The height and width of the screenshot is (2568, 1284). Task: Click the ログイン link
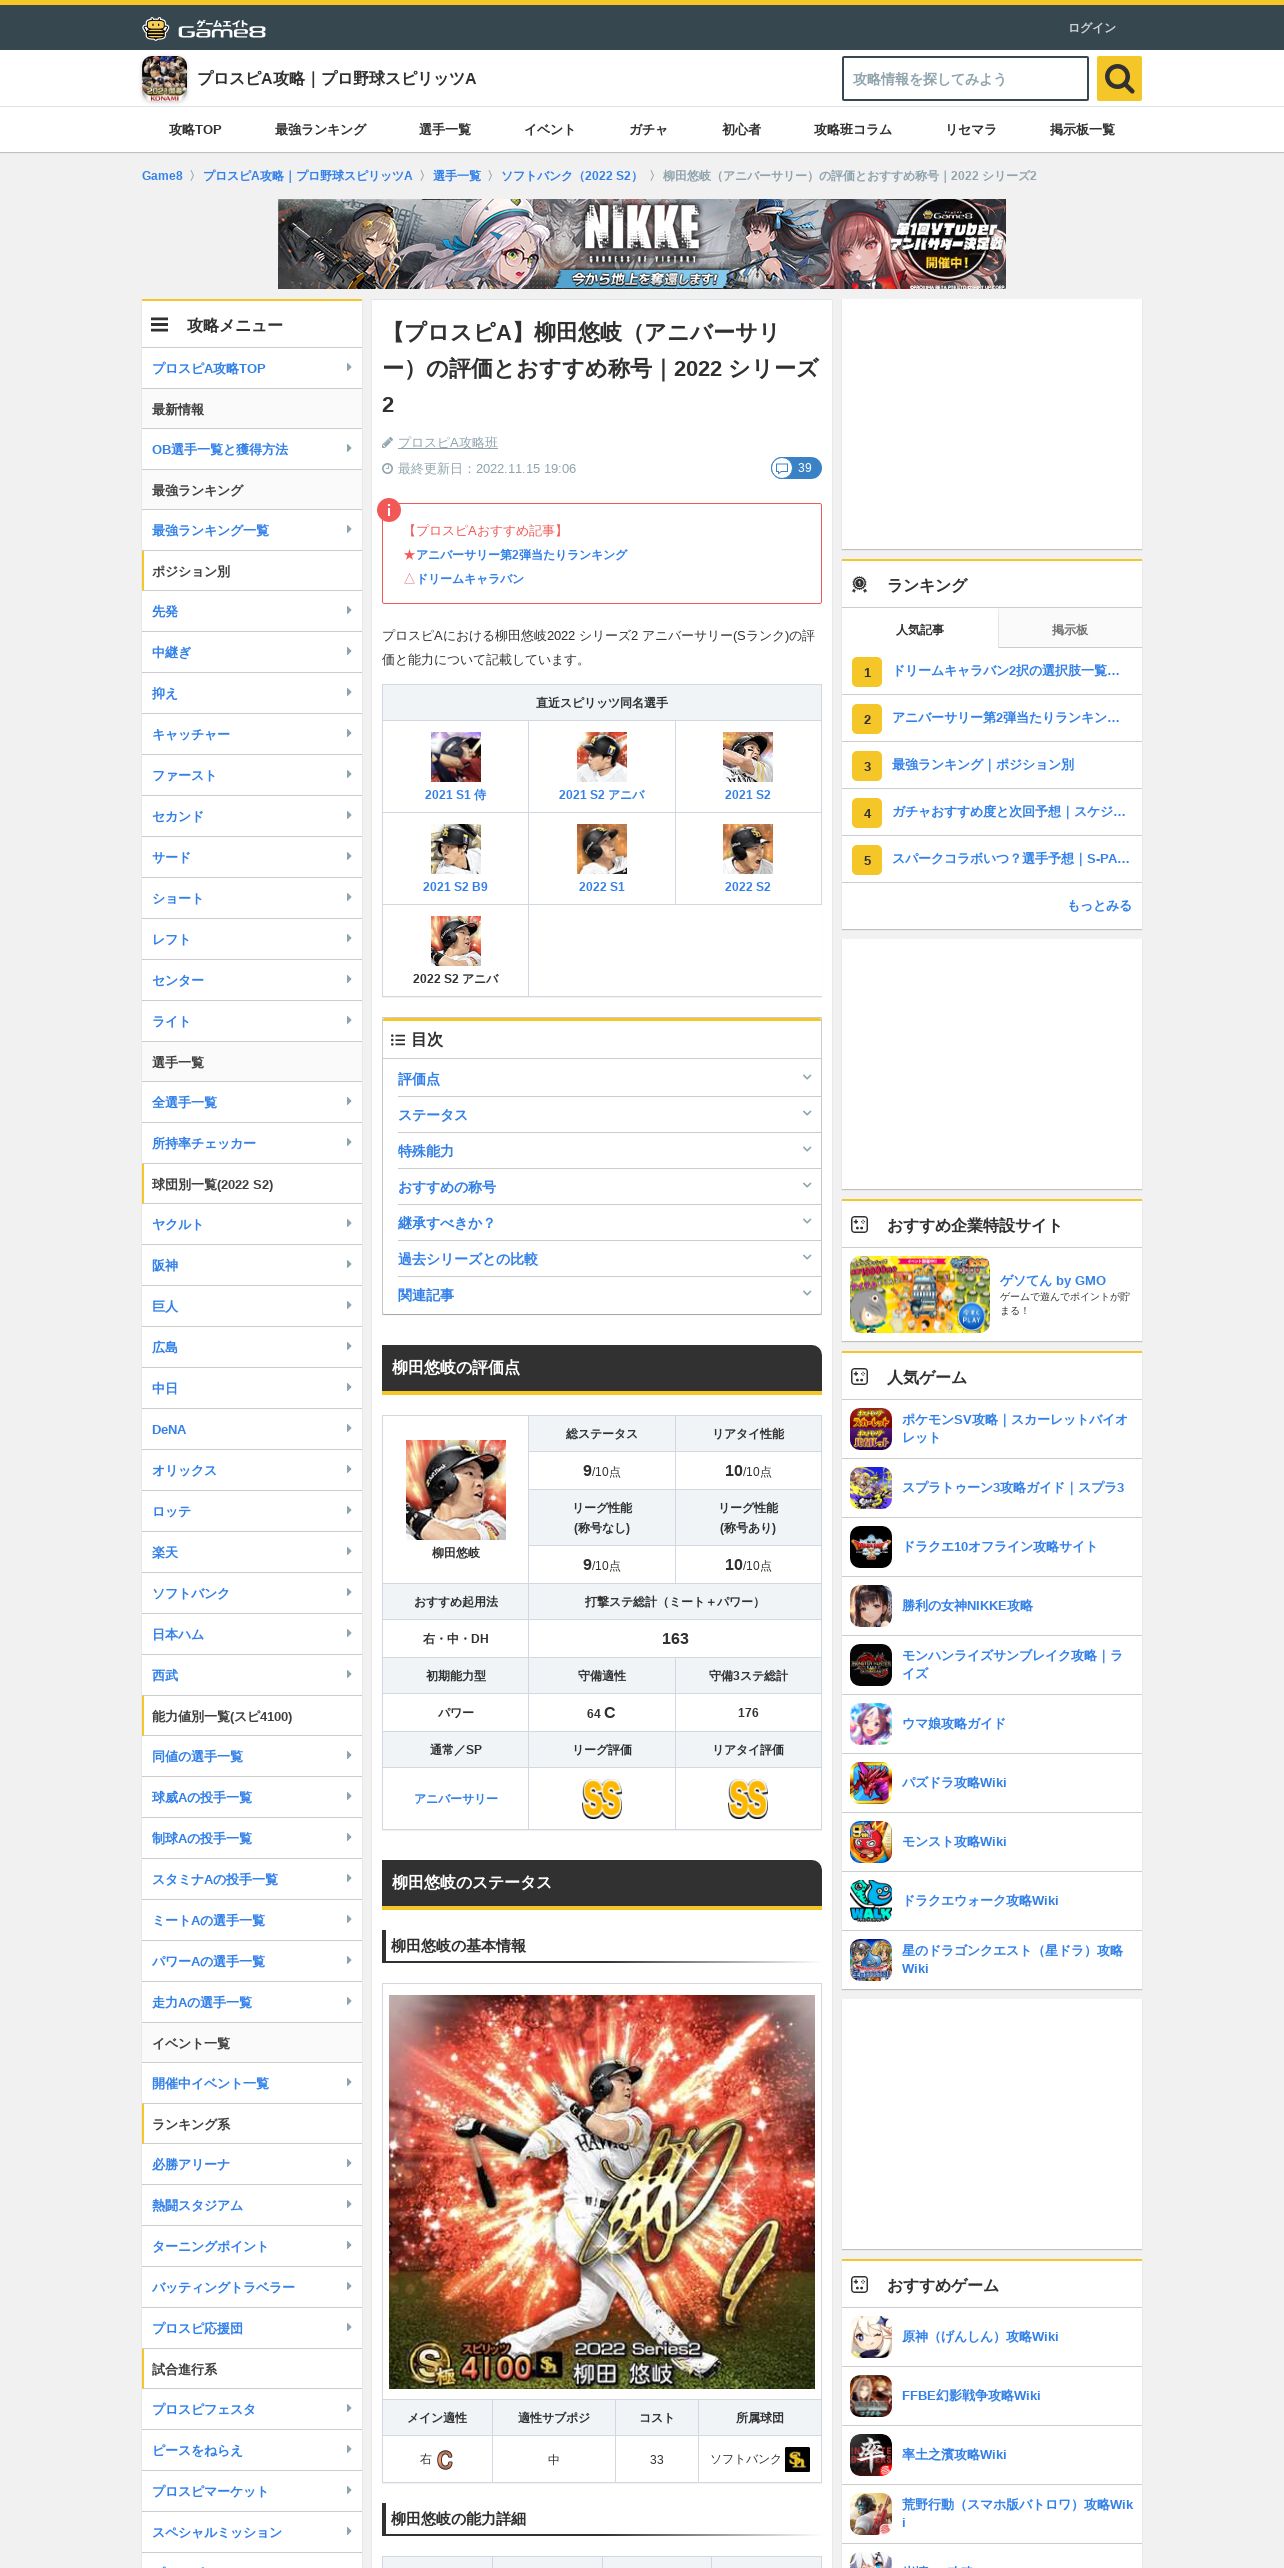click(x=1092, y=28)
